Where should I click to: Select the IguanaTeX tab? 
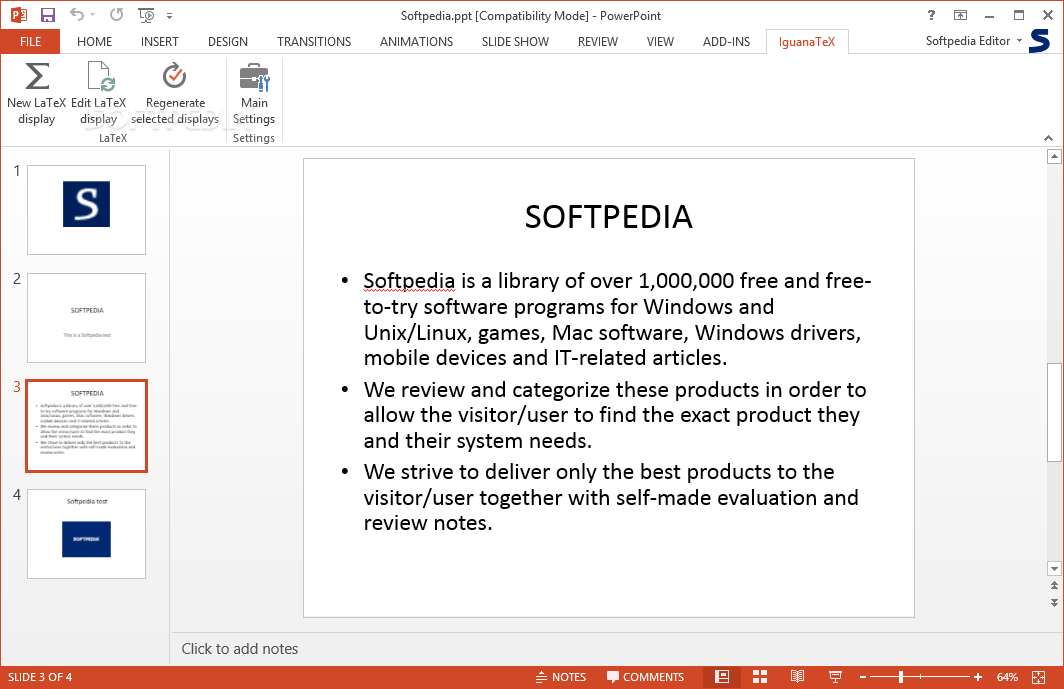point(807,41)
